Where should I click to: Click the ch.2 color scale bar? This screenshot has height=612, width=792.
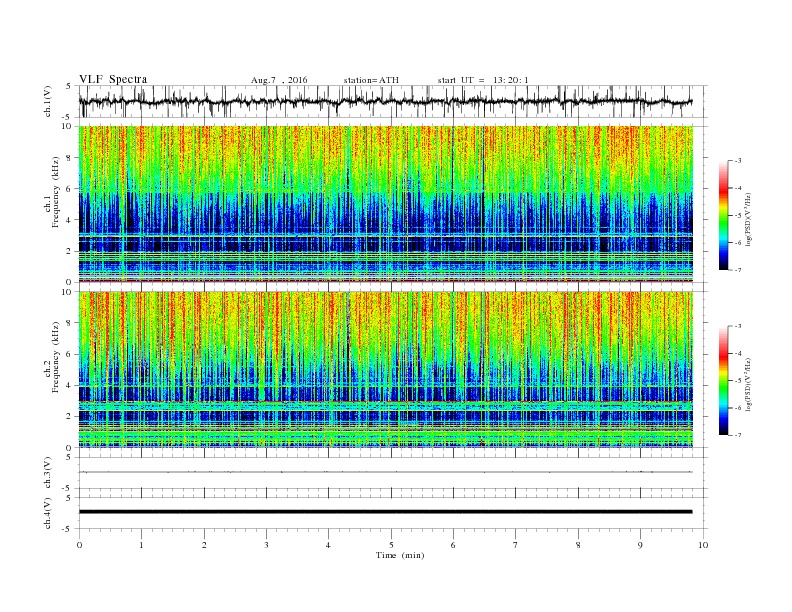coord(723,380)
